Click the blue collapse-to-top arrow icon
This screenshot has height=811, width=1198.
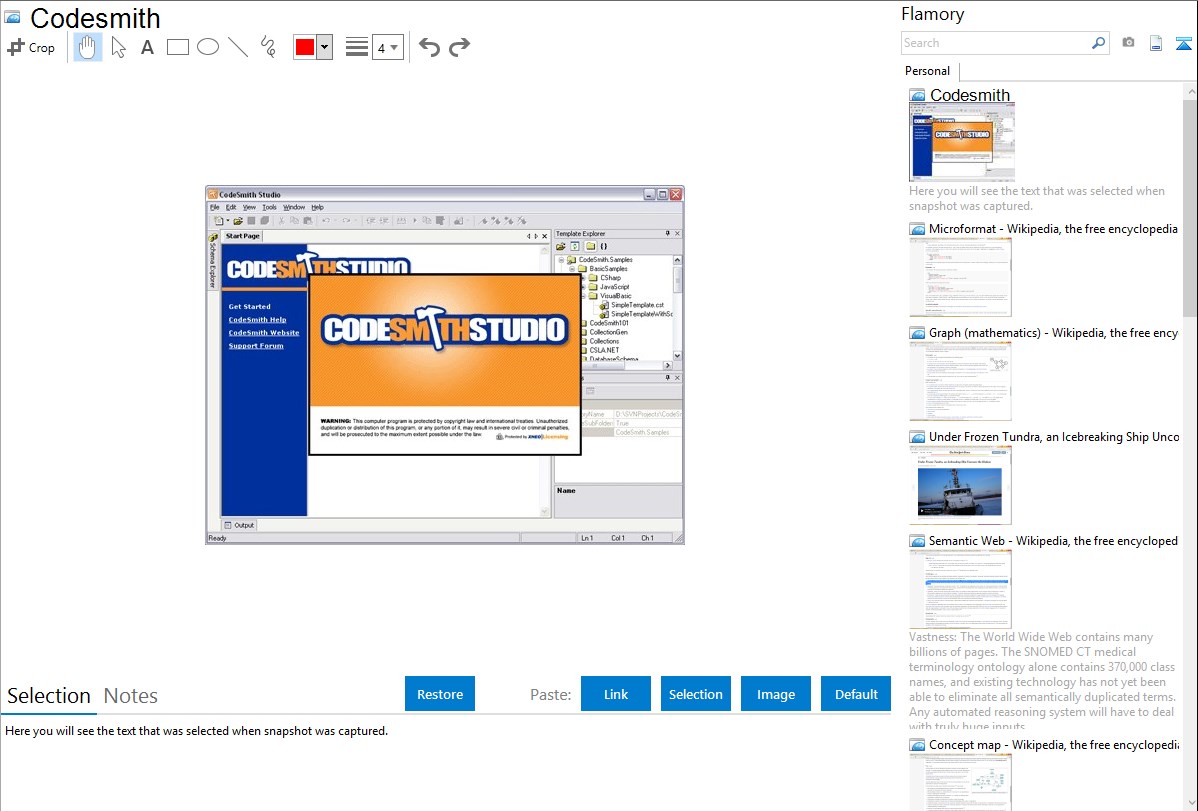click(1183, 43)
